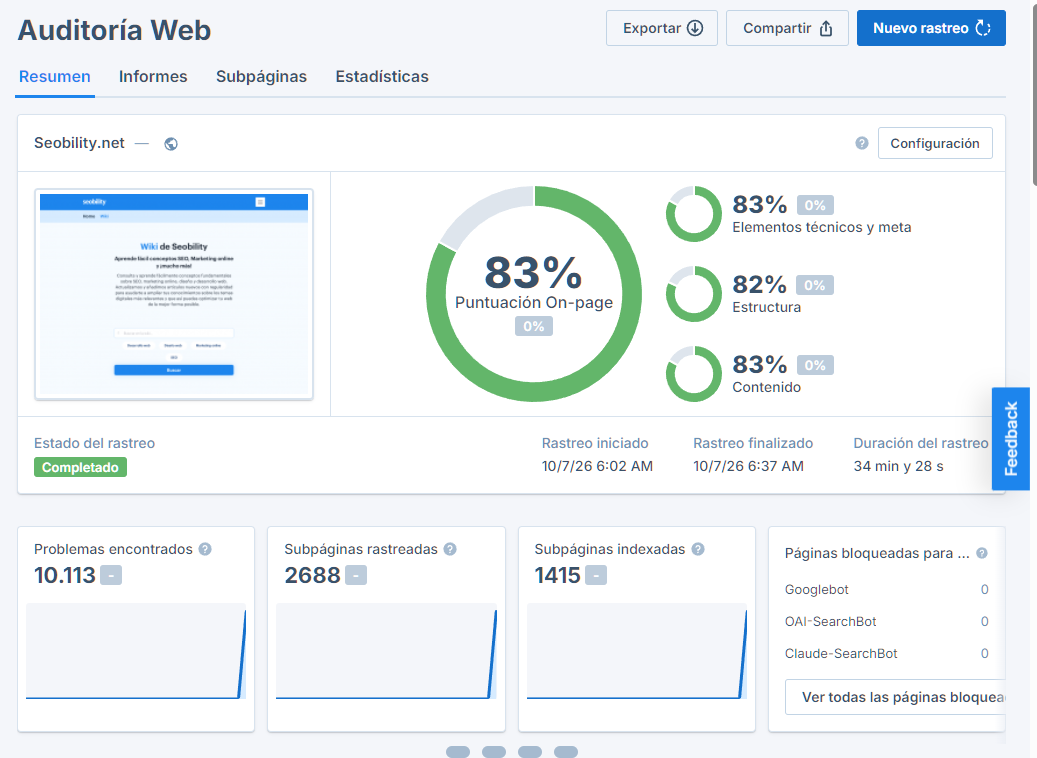Open the Subpáginas tab
Screen dimensions: 1037x758
point(261,77)
